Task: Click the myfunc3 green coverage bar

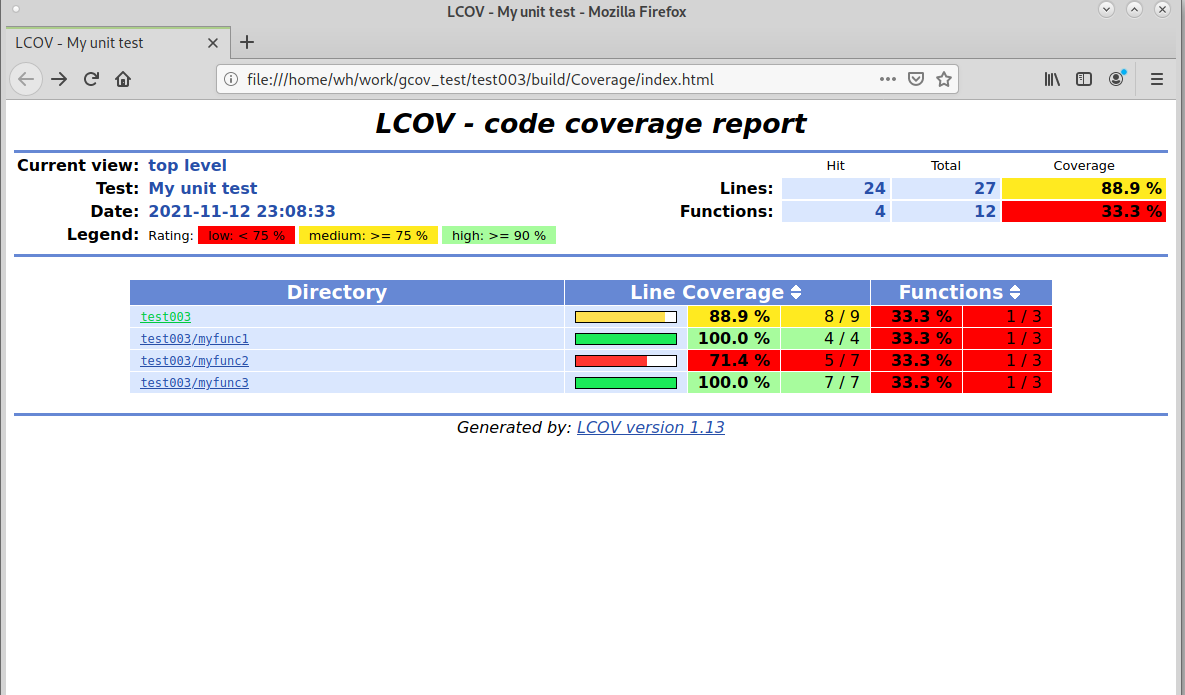Action: pos(626,383)
